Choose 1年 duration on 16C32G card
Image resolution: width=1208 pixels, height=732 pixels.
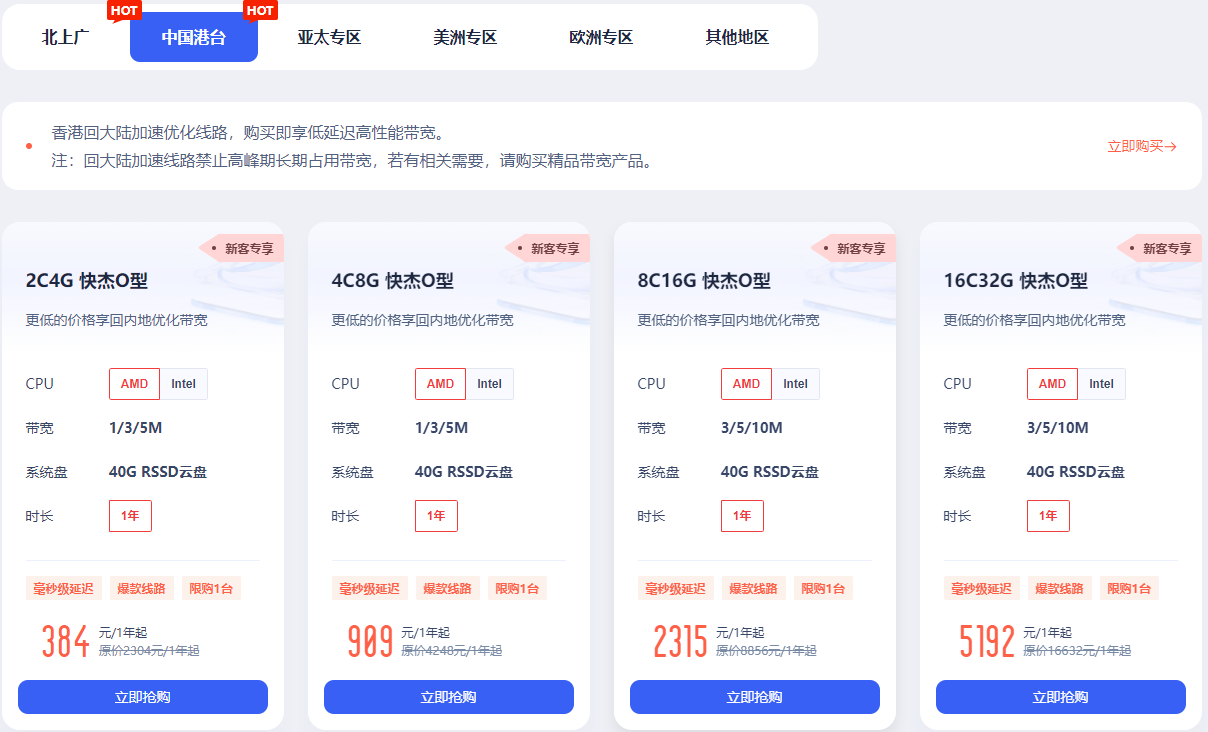(x=1048, y=516)
